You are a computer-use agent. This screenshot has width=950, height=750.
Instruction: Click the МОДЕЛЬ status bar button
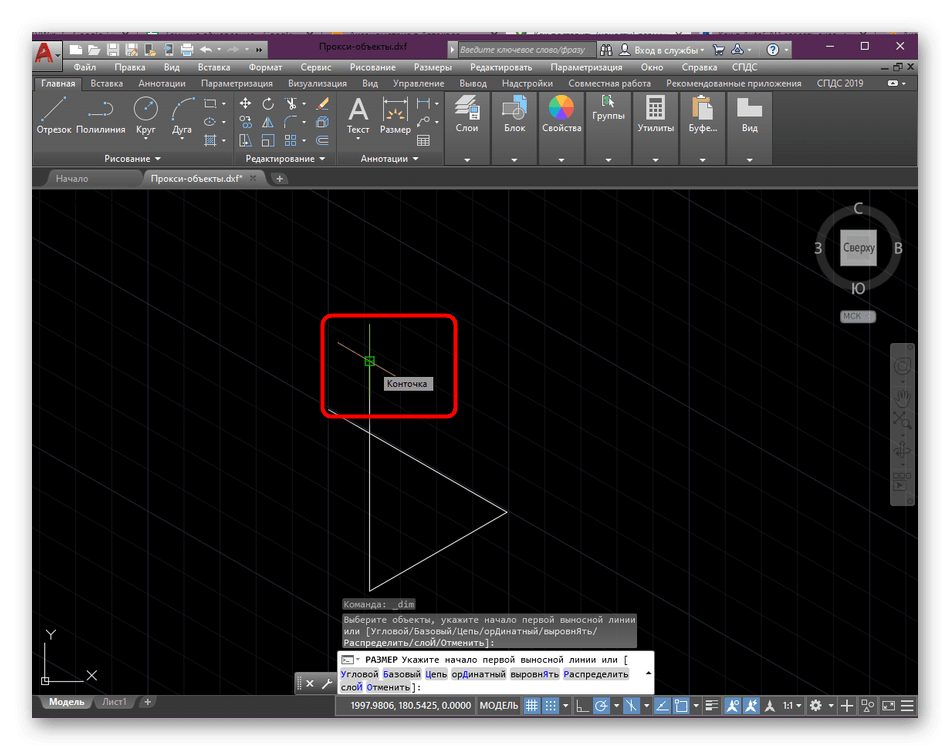(499, 706)
